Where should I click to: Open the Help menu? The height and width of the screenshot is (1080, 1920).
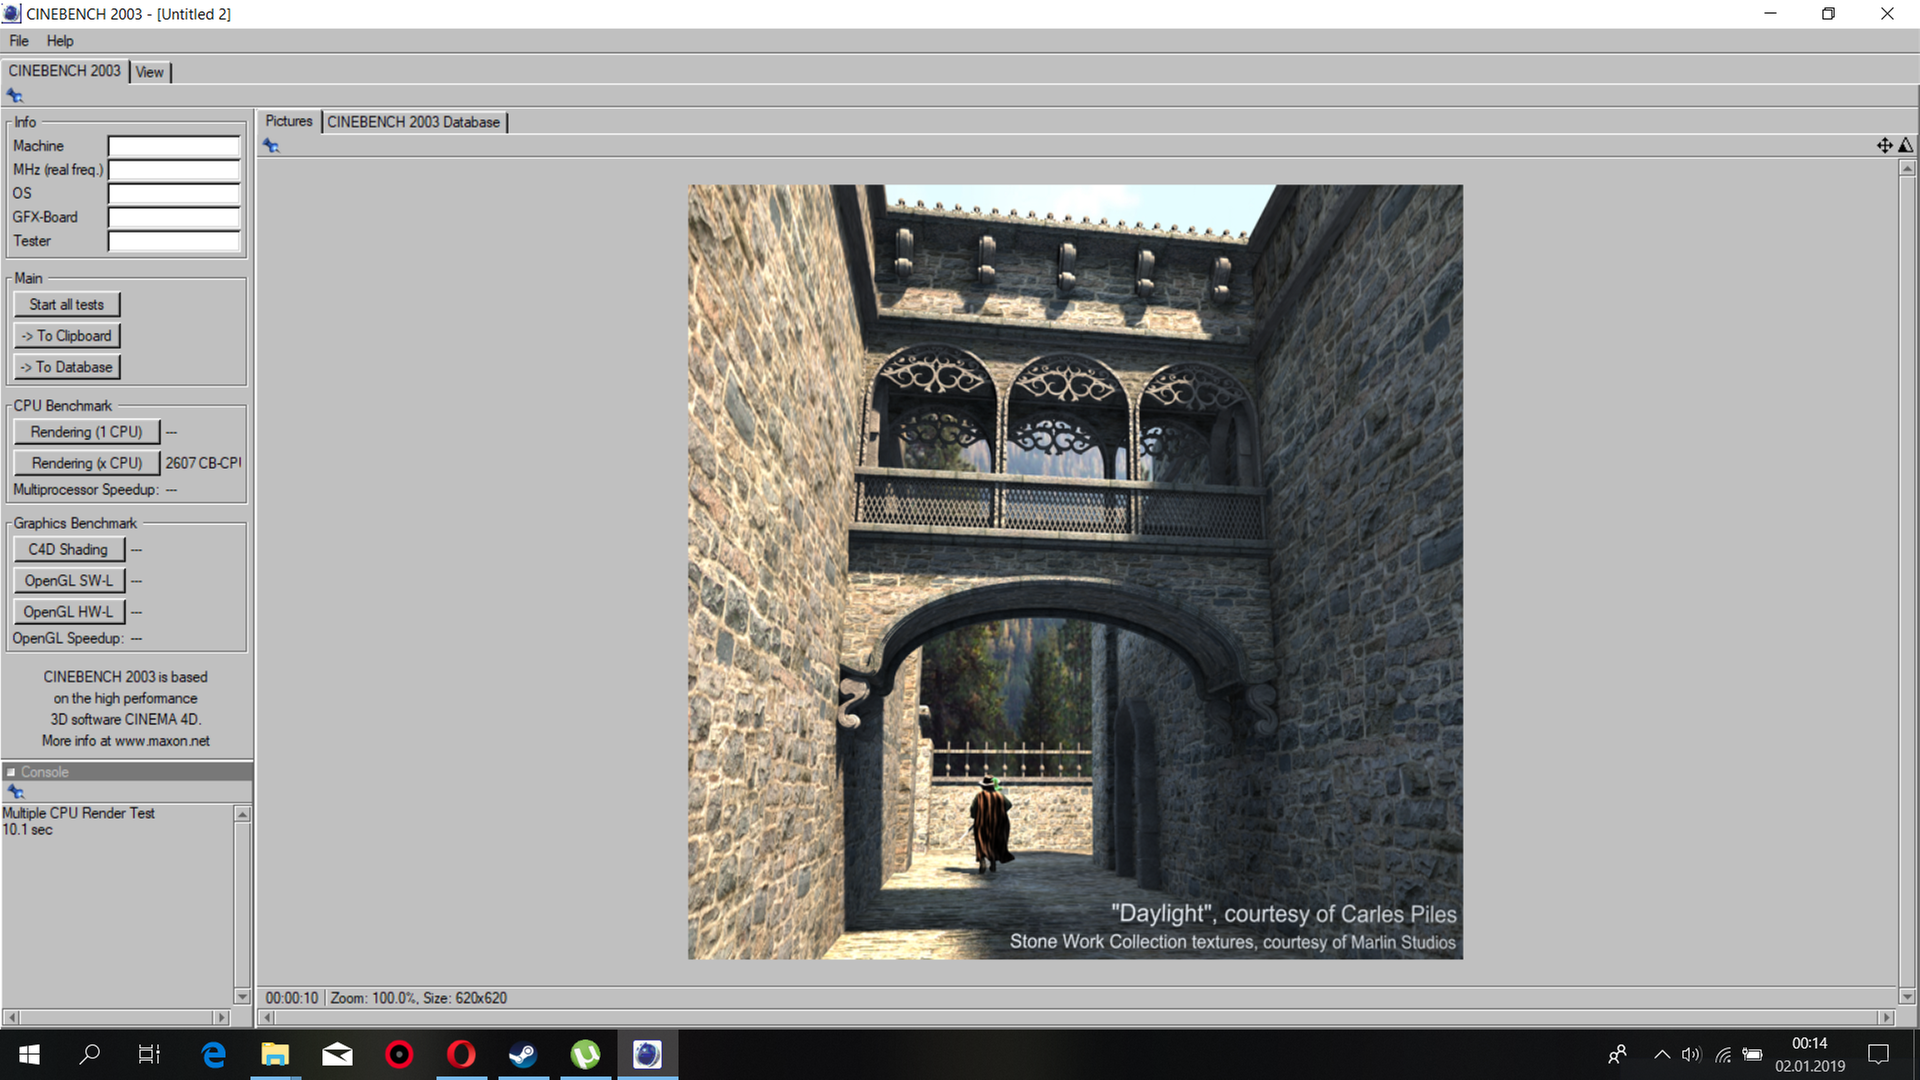coord(60,41)
